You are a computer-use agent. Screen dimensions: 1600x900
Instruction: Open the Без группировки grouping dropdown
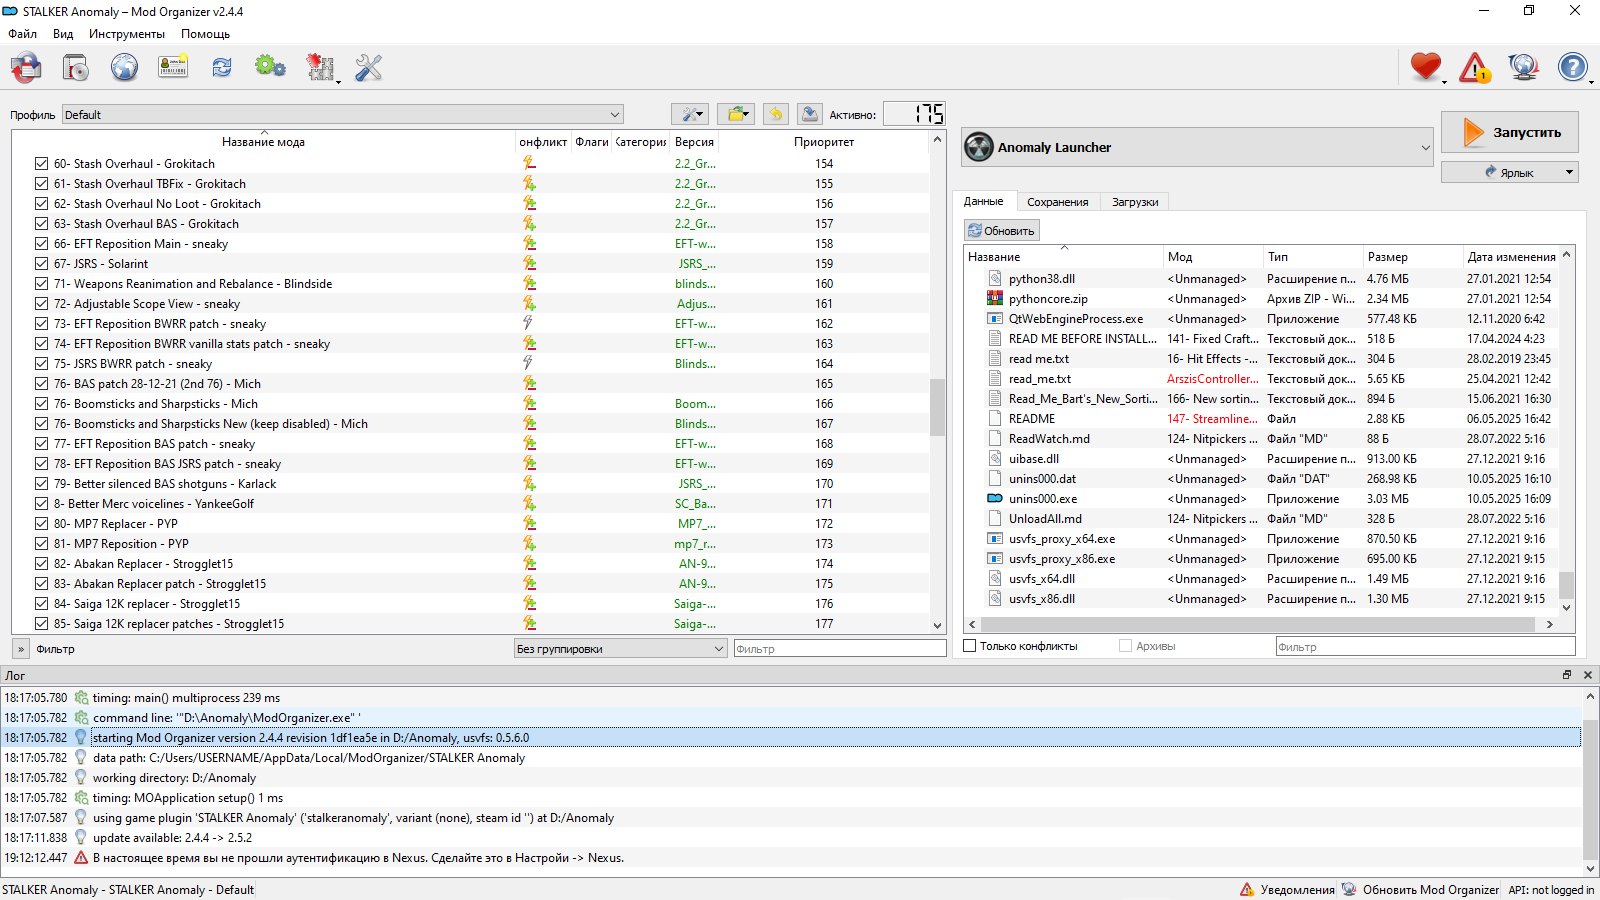pyautogui.click(x=620, y=648)
